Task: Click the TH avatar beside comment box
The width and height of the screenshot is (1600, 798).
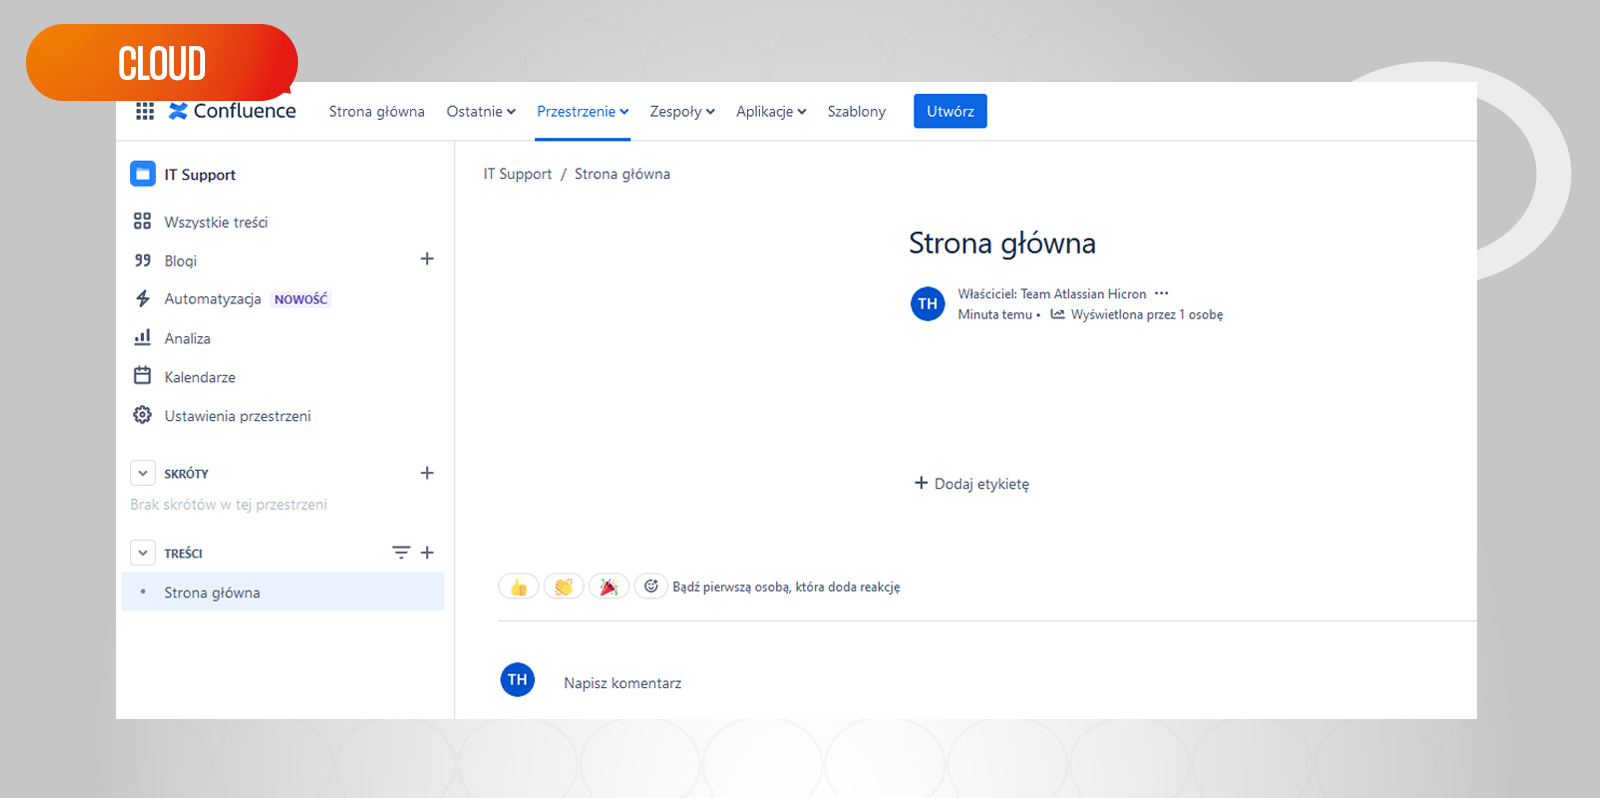Action: tap(517, 680)
